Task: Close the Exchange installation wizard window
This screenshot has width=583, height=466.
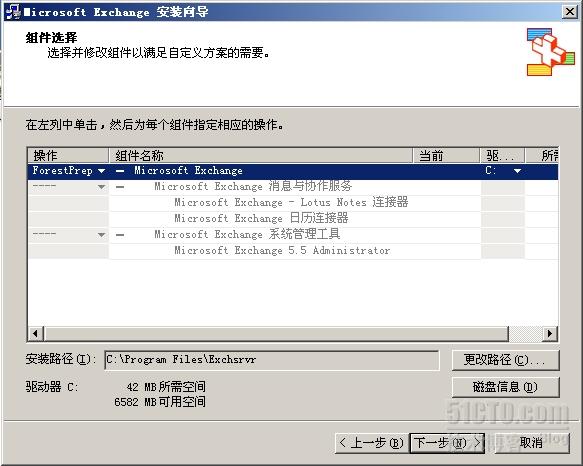Action: [570, 12]
